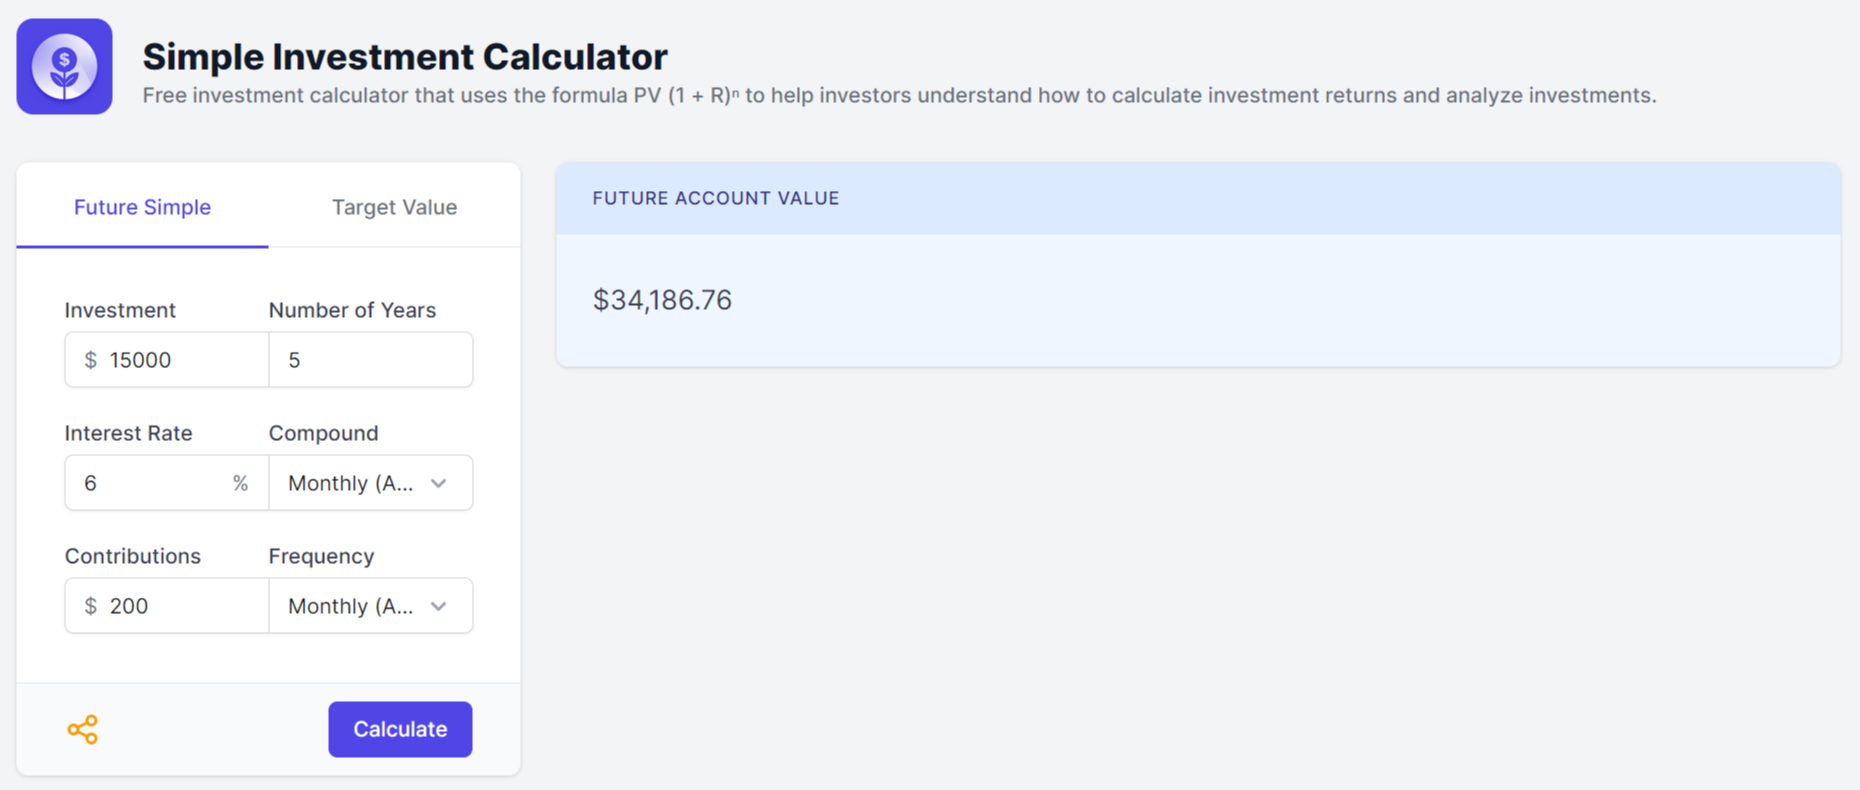The image size is (1860, 790).
Task: Click the Simple Investment Calculator heading
Action: click(x=405, y=57)
